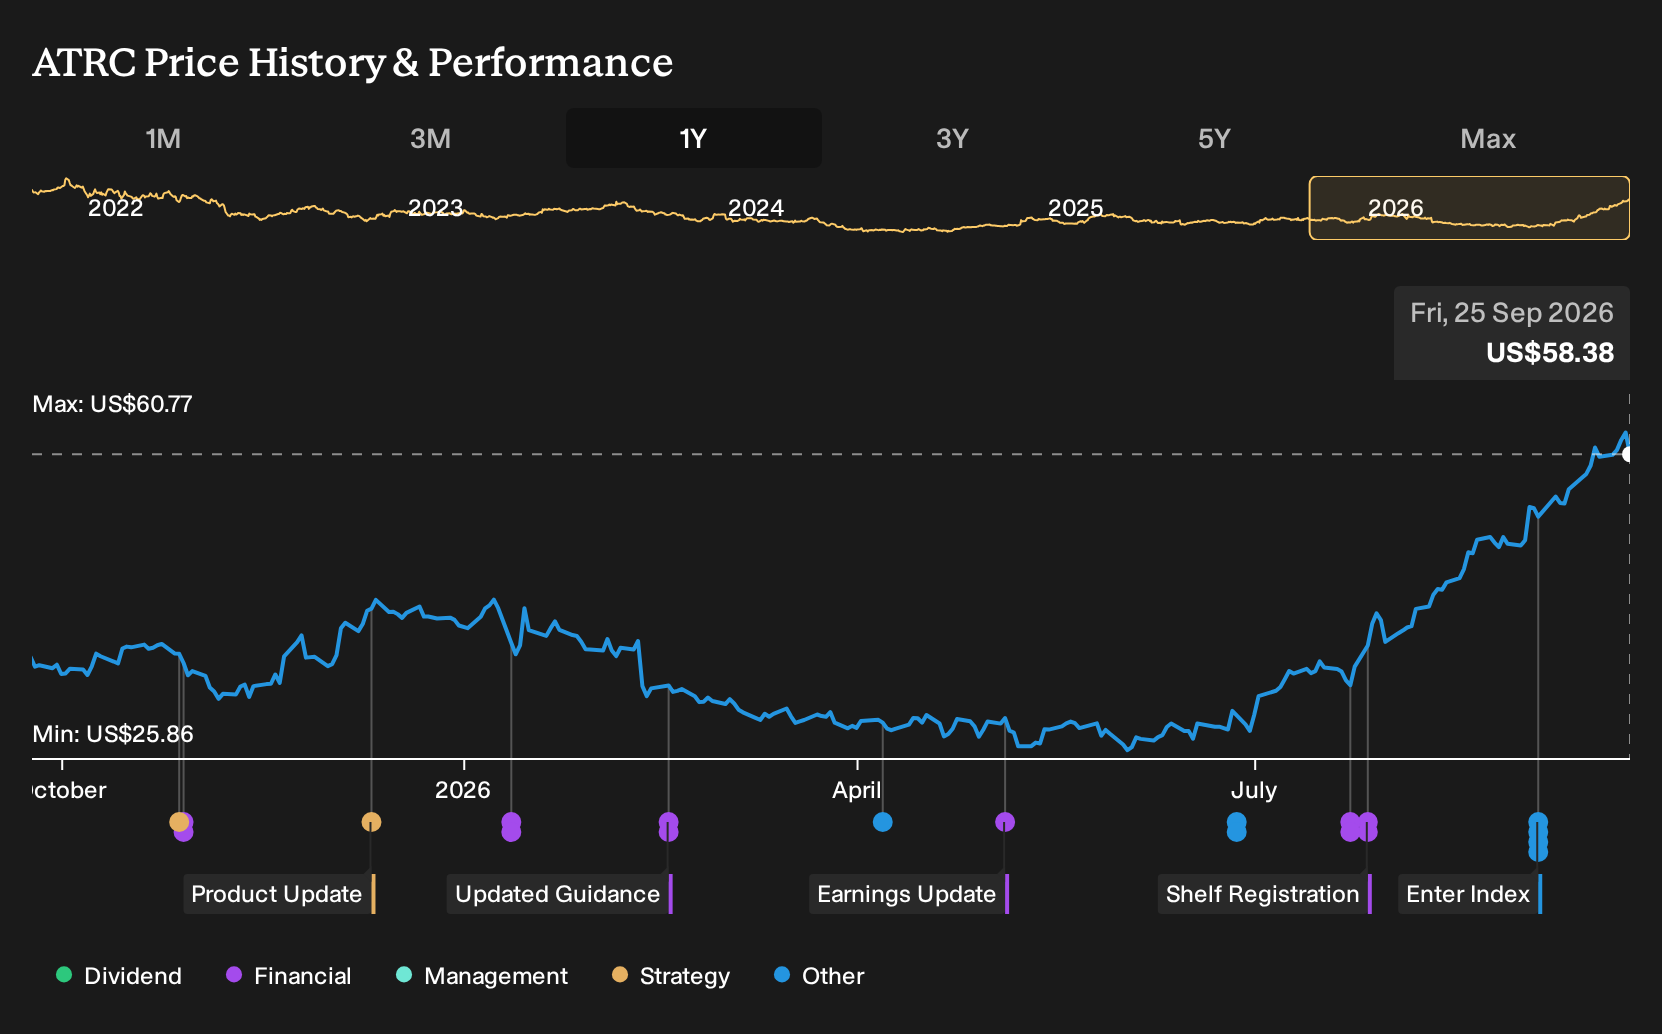
Task: Select the 3M time range tab
Action: coord(430,138)
